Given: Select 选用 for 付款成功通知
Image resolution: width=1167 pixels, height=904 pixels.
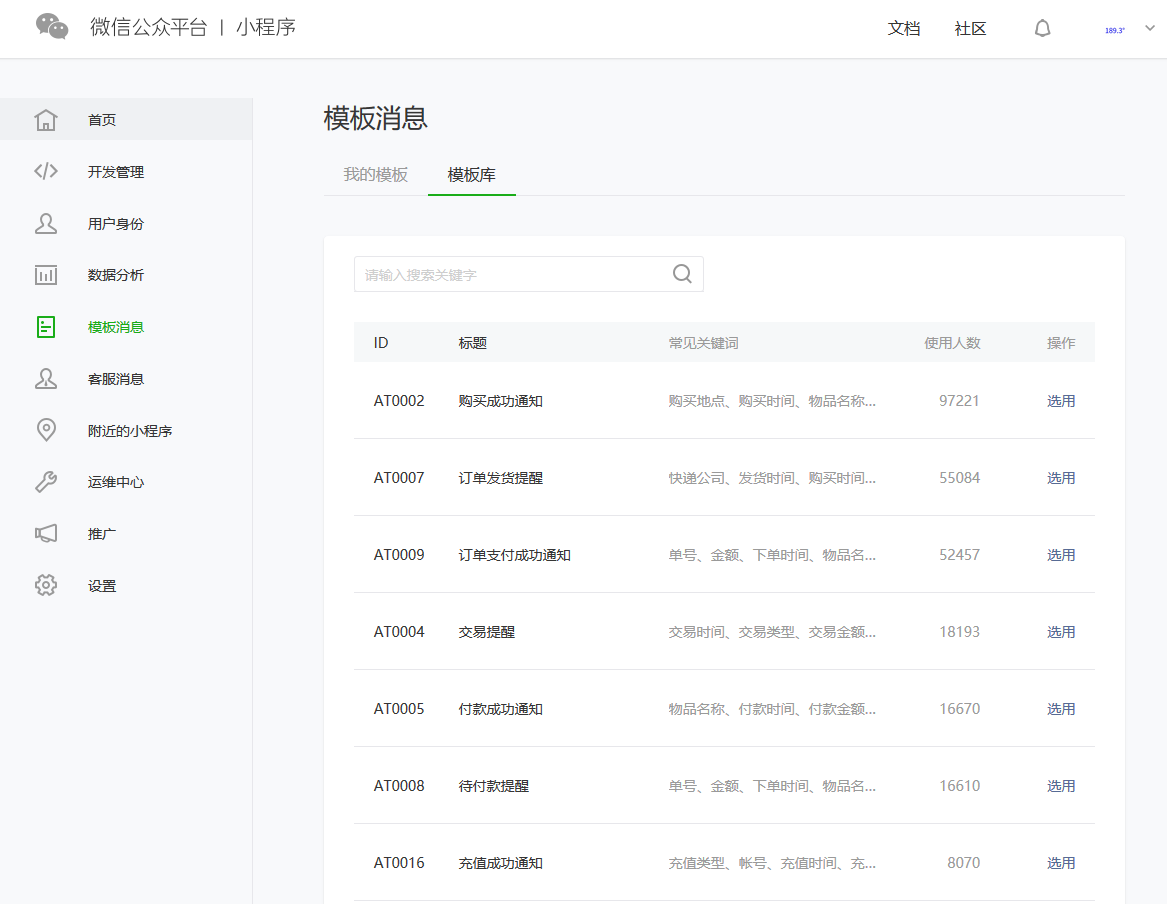Looking at the screenshot, I should [1061, 709].
